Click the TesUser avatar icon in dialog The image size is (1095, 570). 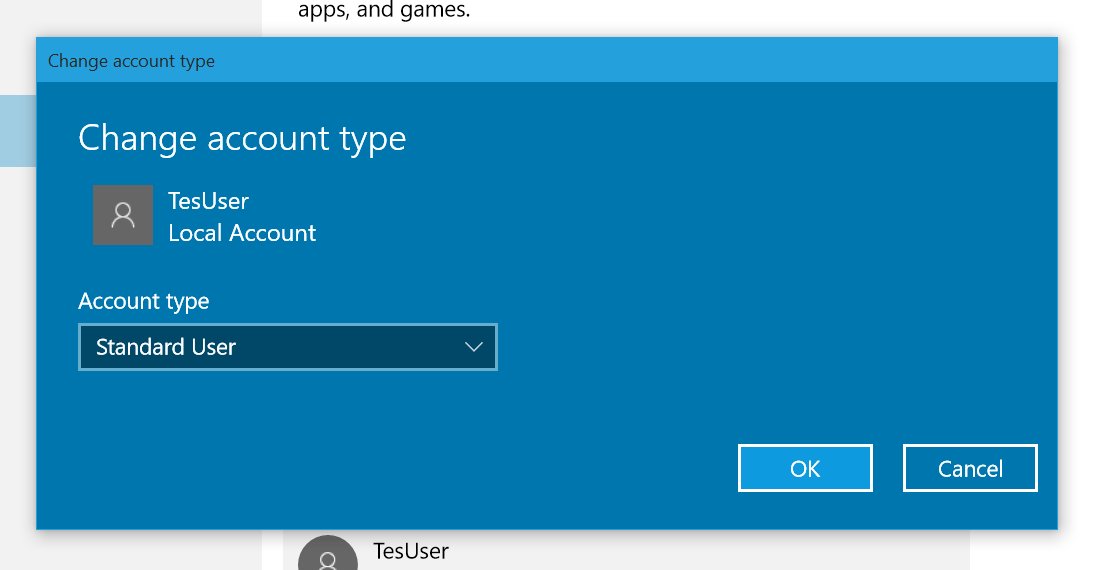(123, 215)
